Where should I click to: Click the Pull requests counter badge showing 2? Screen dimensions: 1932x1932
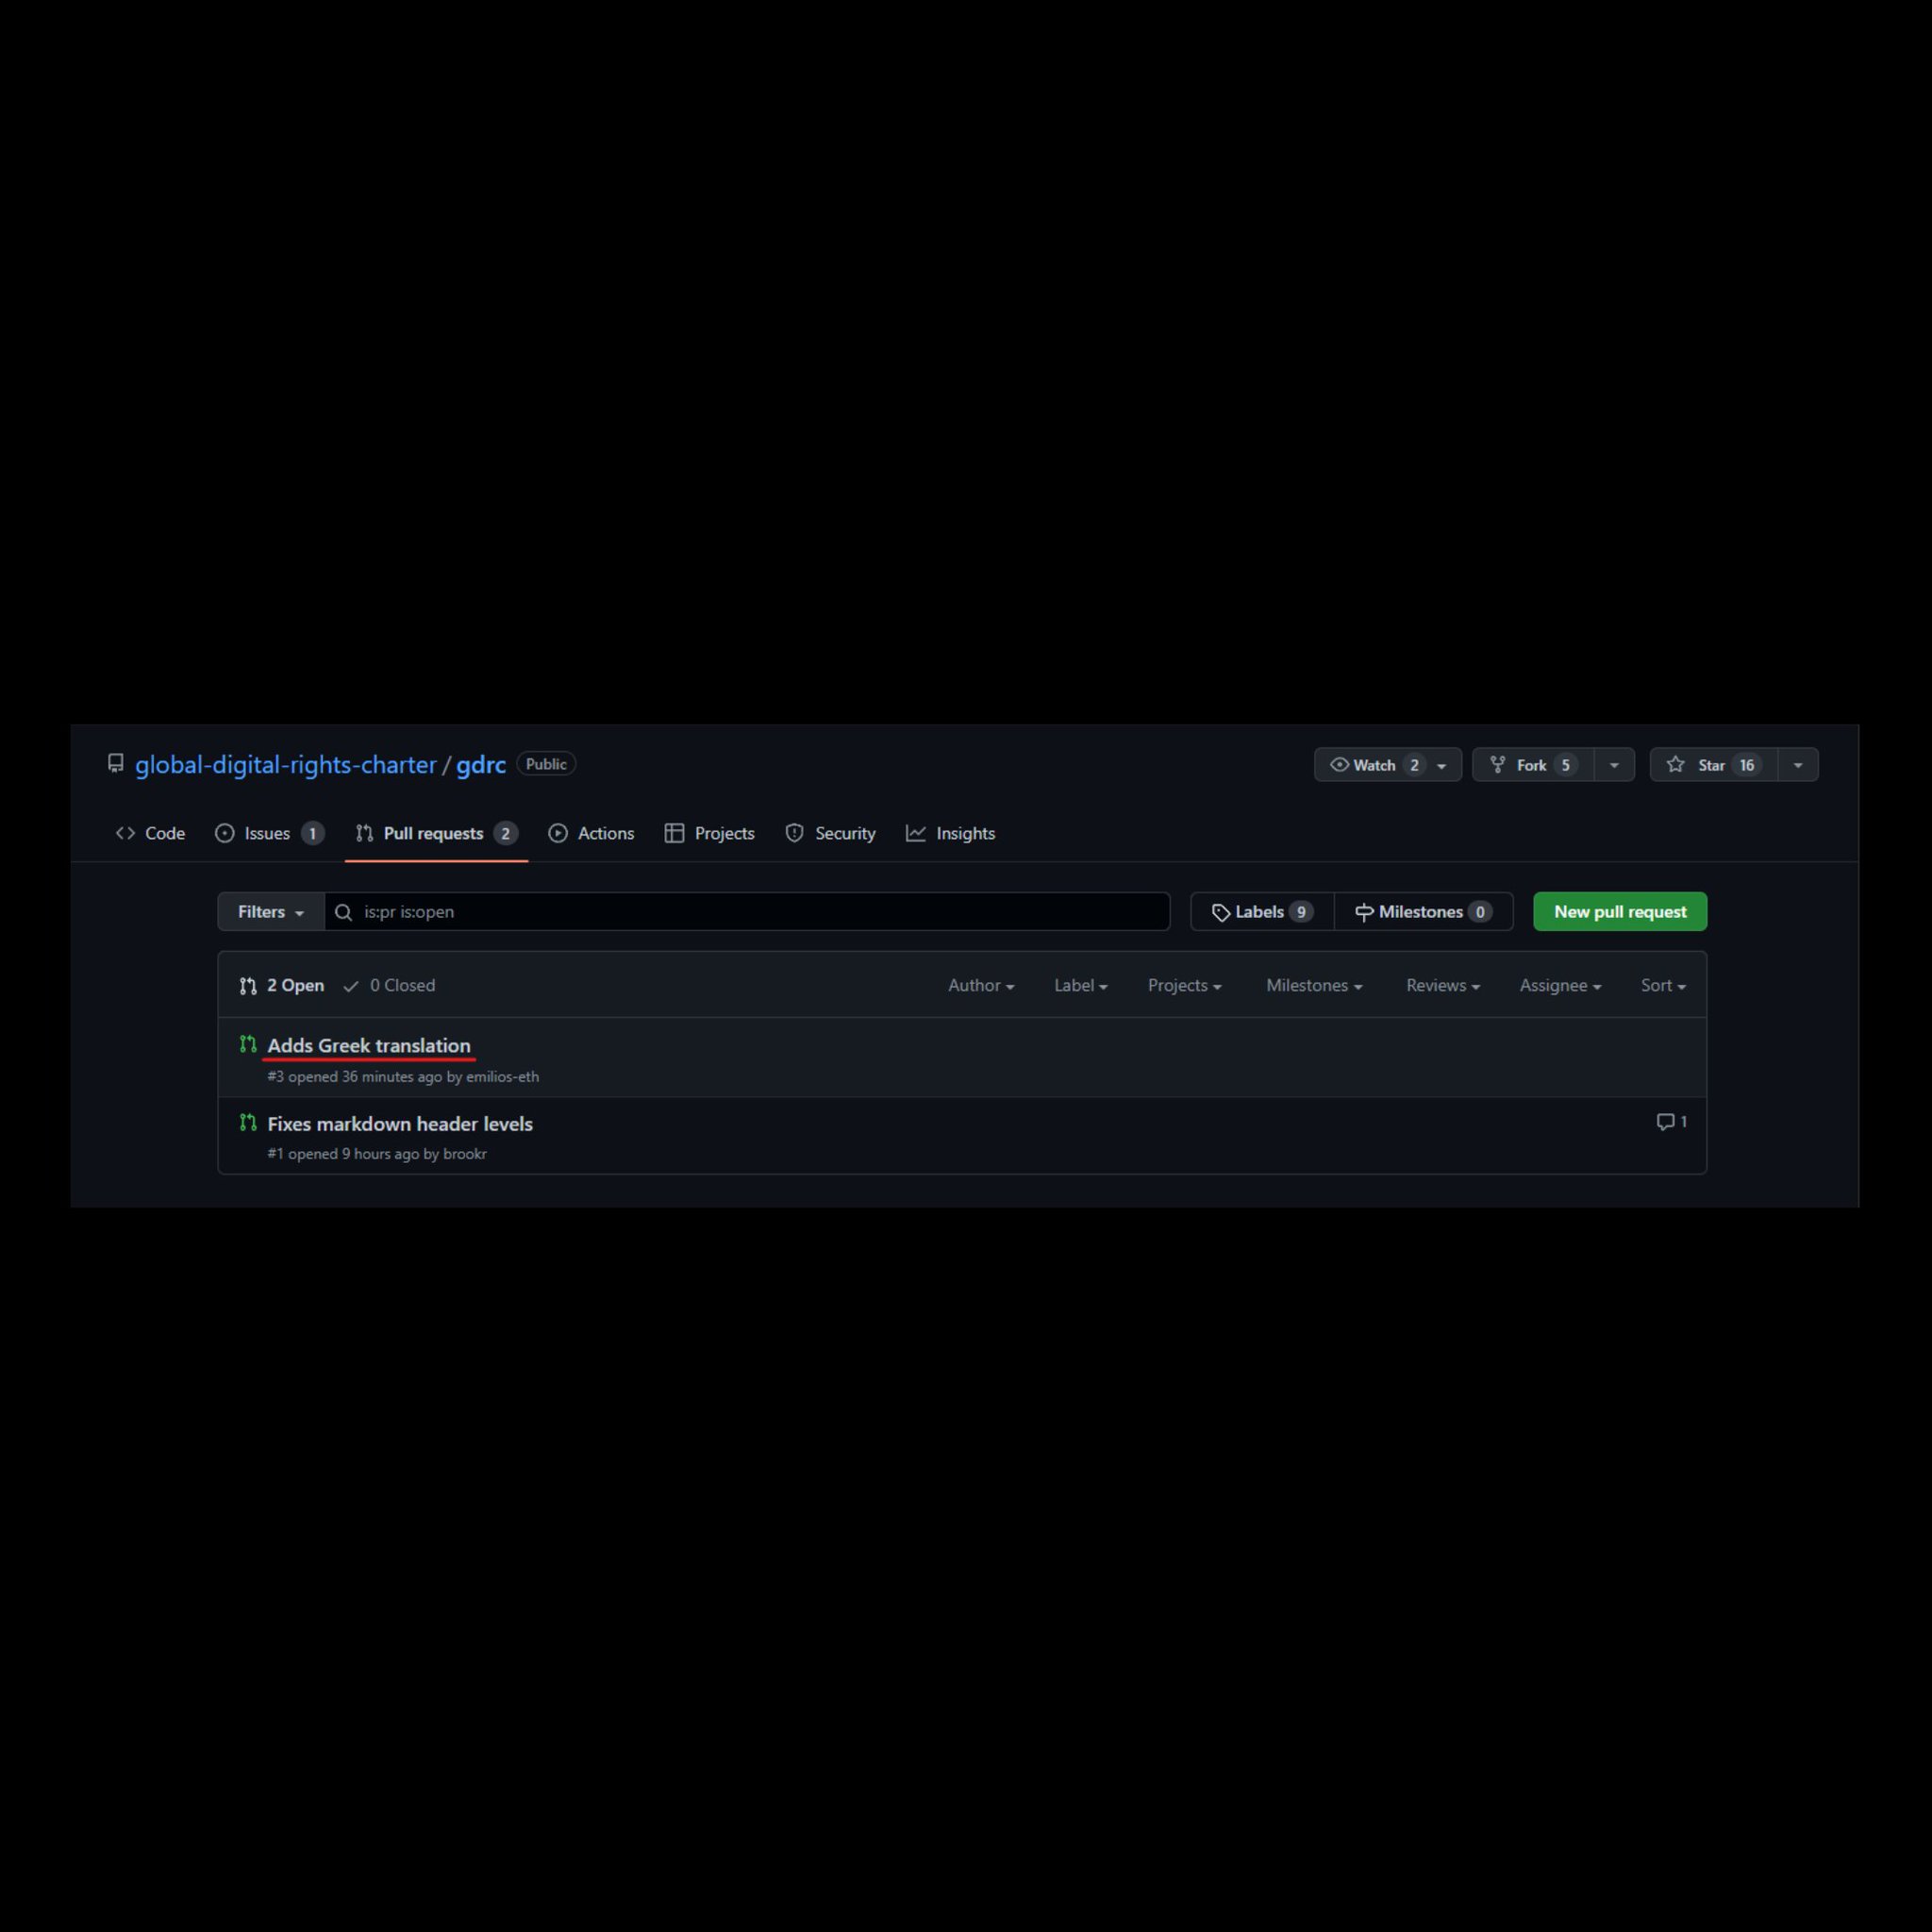[x=506, y=833]
